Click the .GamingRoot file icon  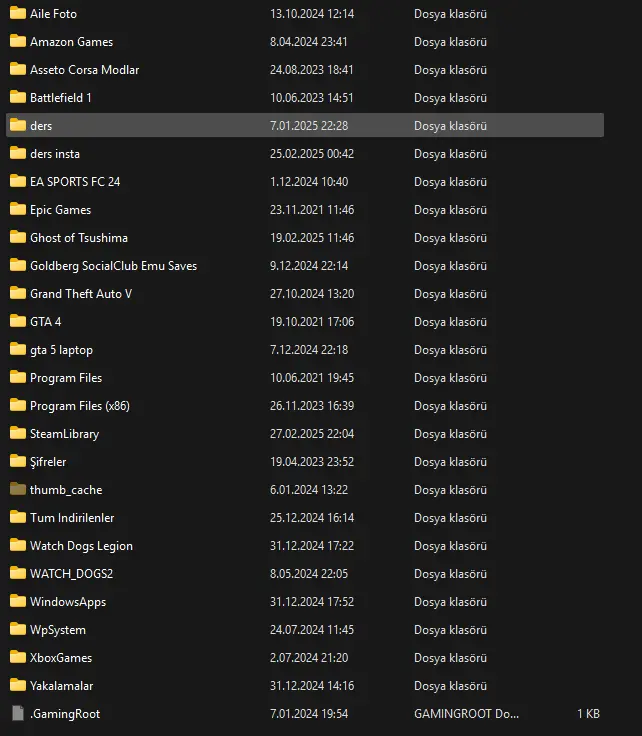point(18,713)
